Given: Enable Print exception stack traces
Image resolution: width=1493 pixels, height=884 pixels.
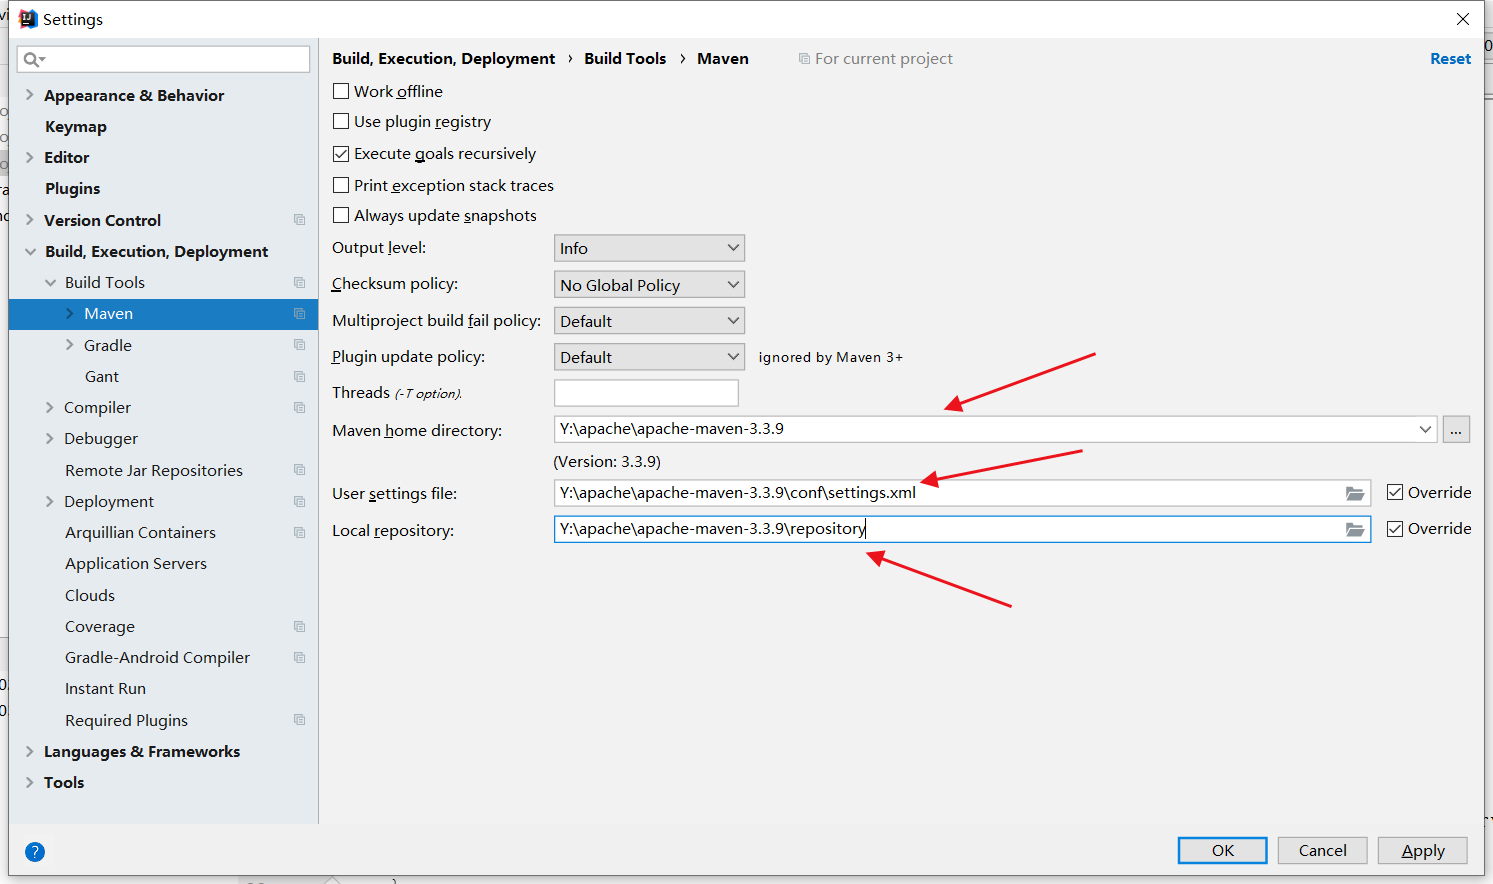Looking at the screenshot, I should click(341, 185).
